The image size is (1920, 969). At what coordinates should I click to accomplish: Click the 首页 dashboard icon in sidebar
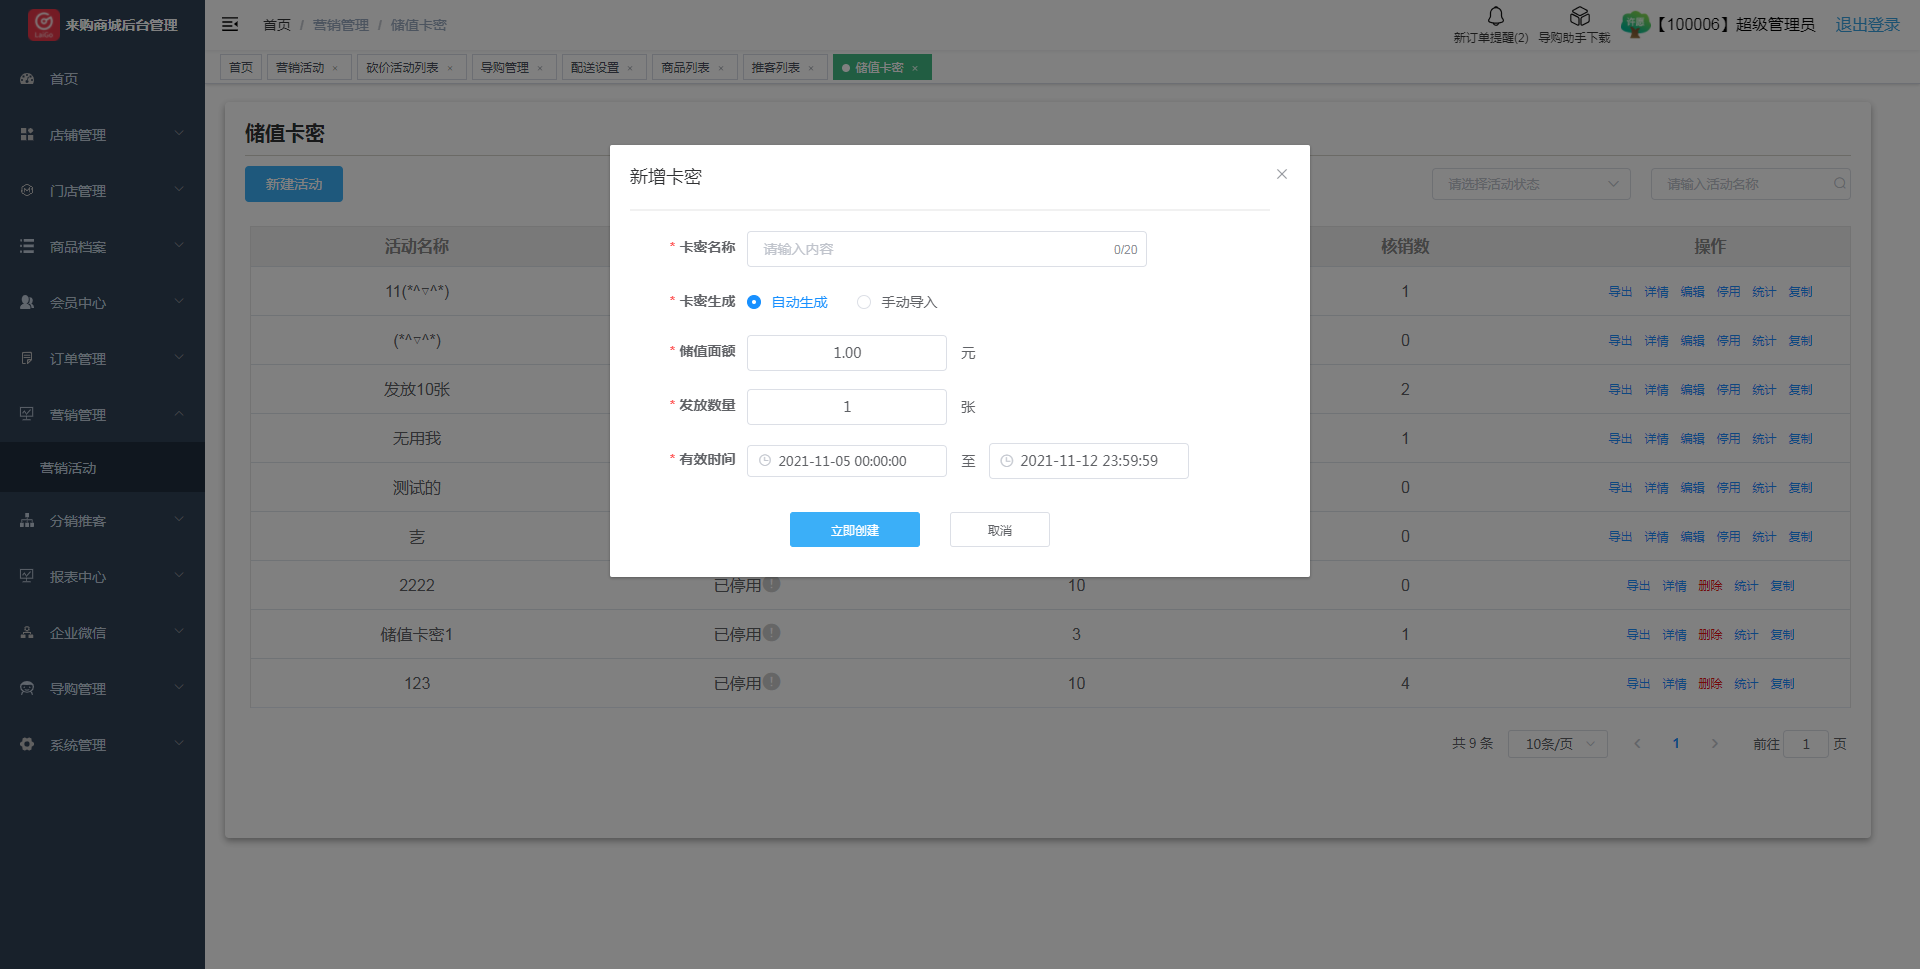coord(27,79)
